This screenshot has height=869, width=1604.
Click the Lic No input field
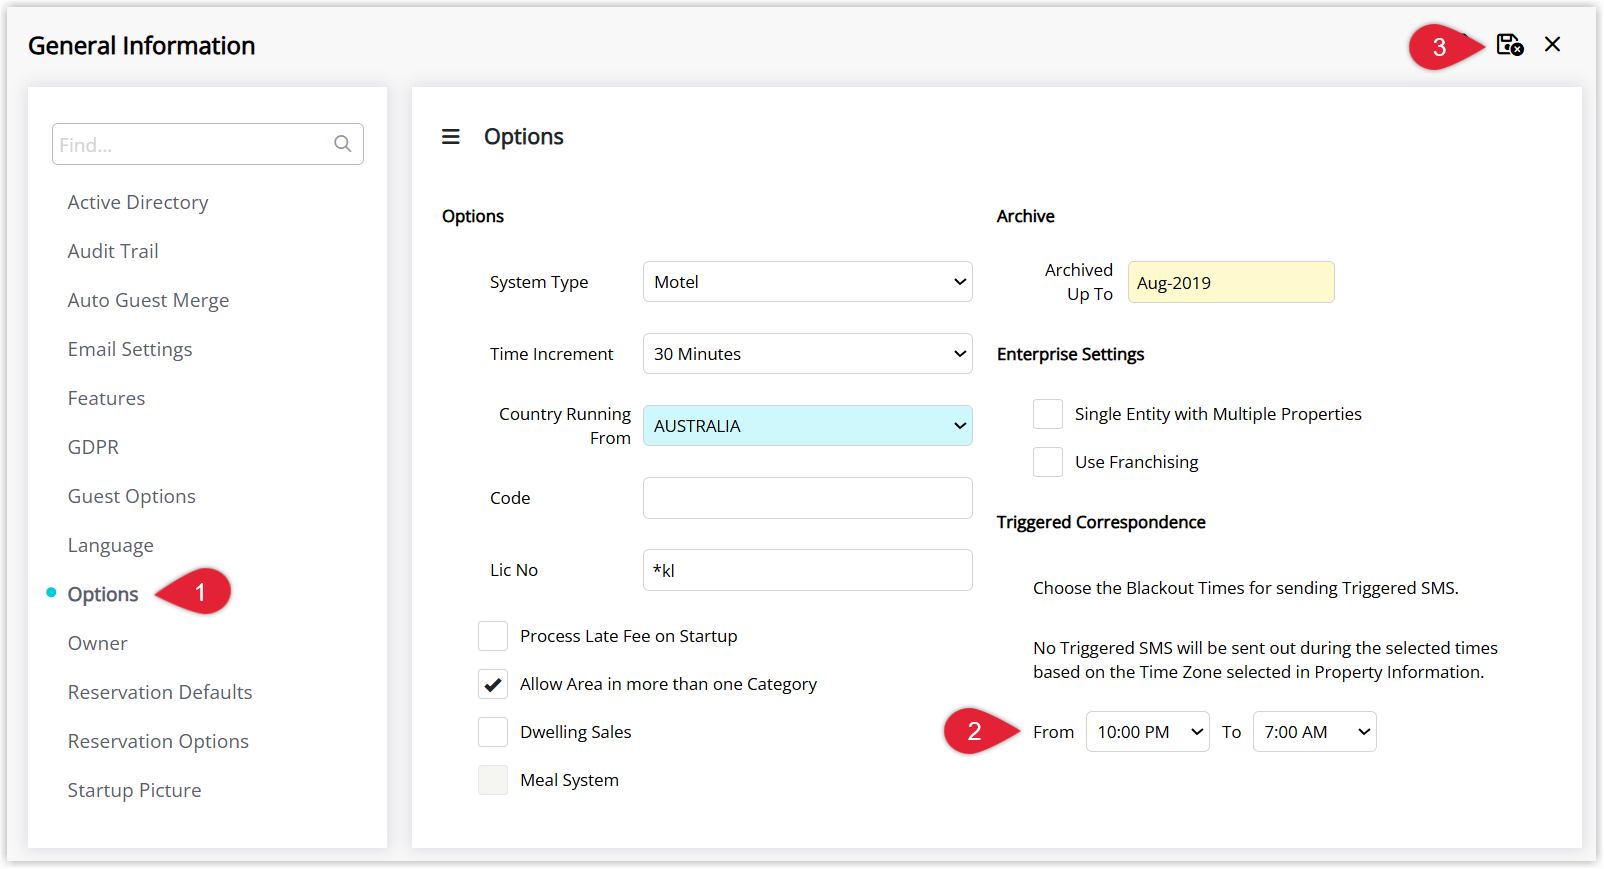808,570
